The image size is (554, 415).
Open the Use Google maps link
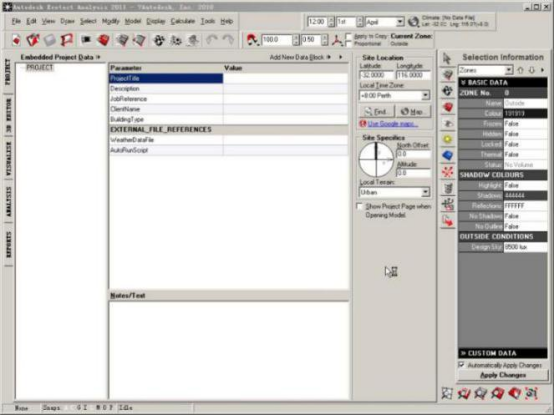click(x=393, y=124)
